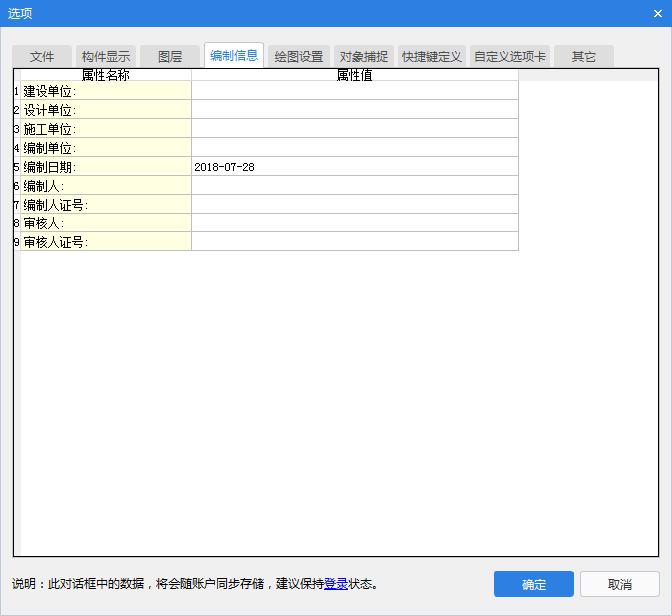This screenshot has width=672, height=616.
Task: Click the 确定 button
Action: [x=533, y=584]
